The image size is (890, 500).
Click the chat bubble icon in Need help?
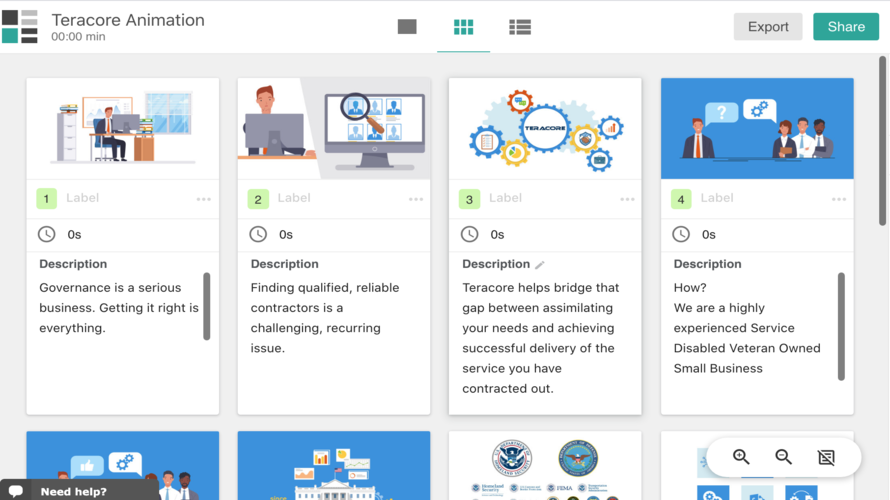16,491
